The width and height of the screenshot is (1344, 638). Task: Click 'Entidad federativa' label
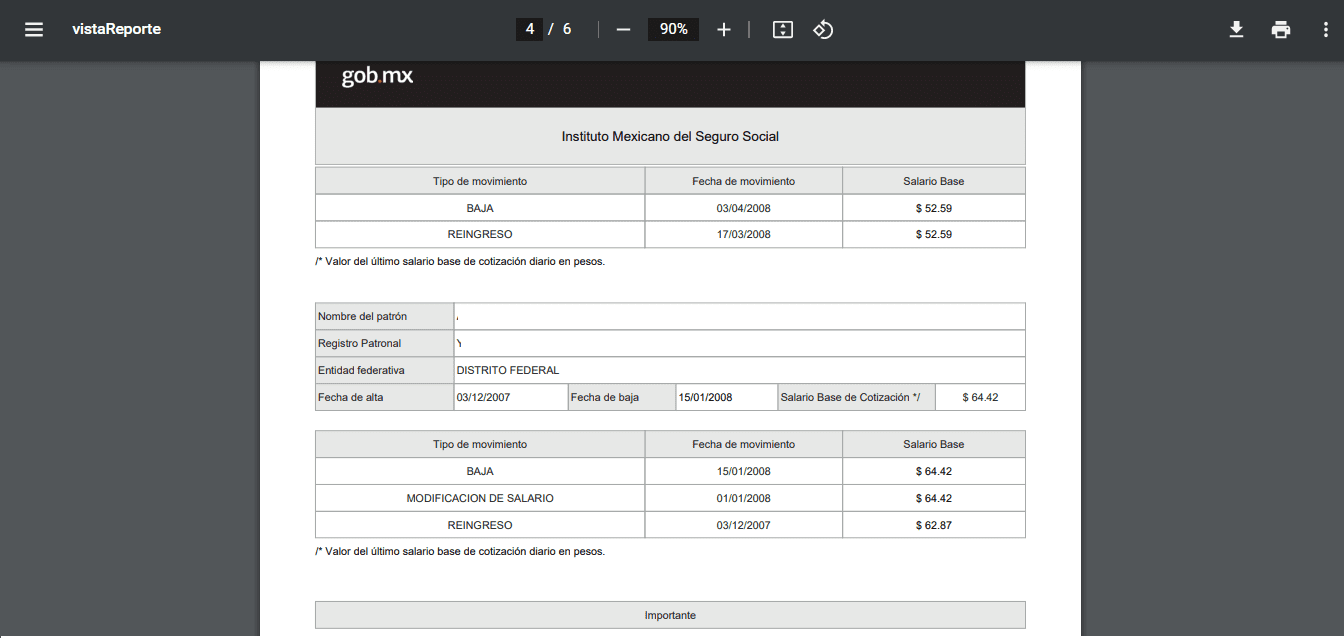click(361, 370)
